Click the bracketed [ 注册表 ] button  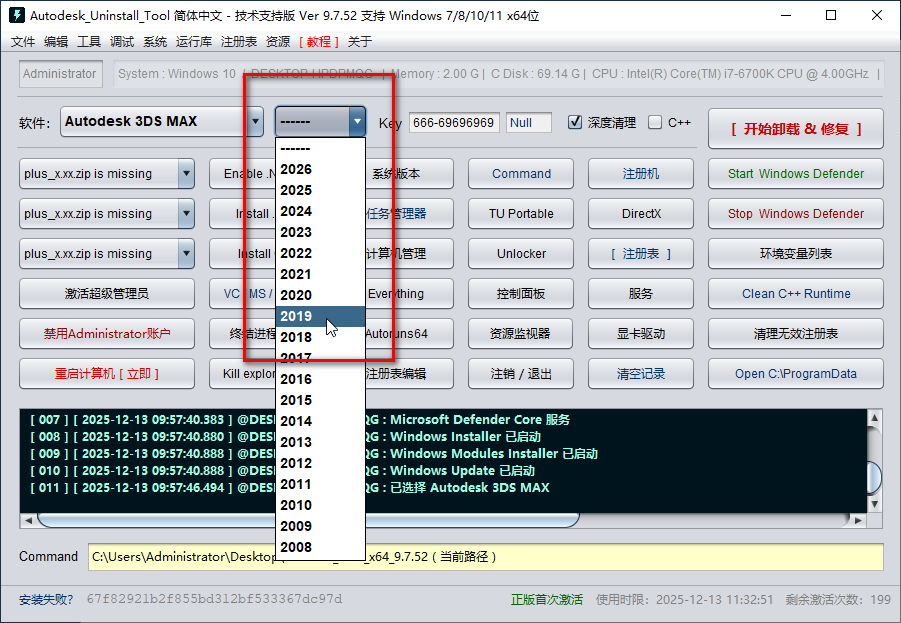point(641,253)
